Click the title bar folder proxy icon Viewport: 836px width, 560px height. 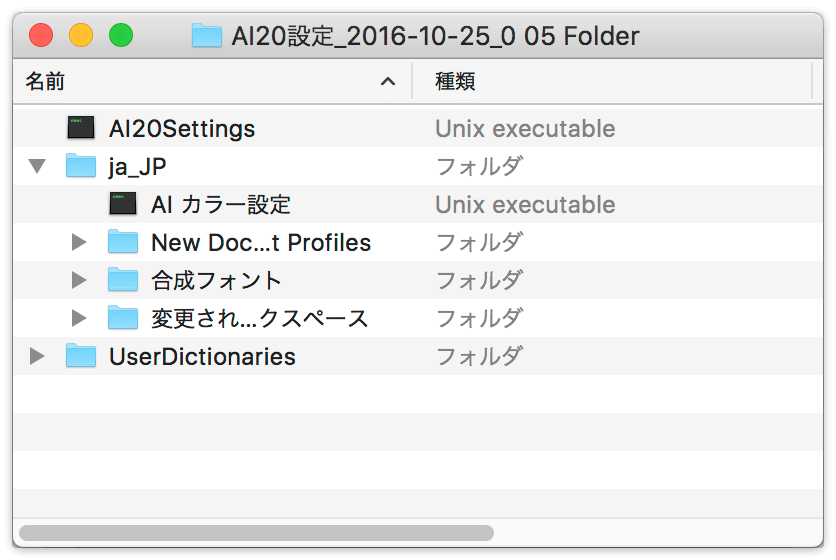tap(207, 36)
